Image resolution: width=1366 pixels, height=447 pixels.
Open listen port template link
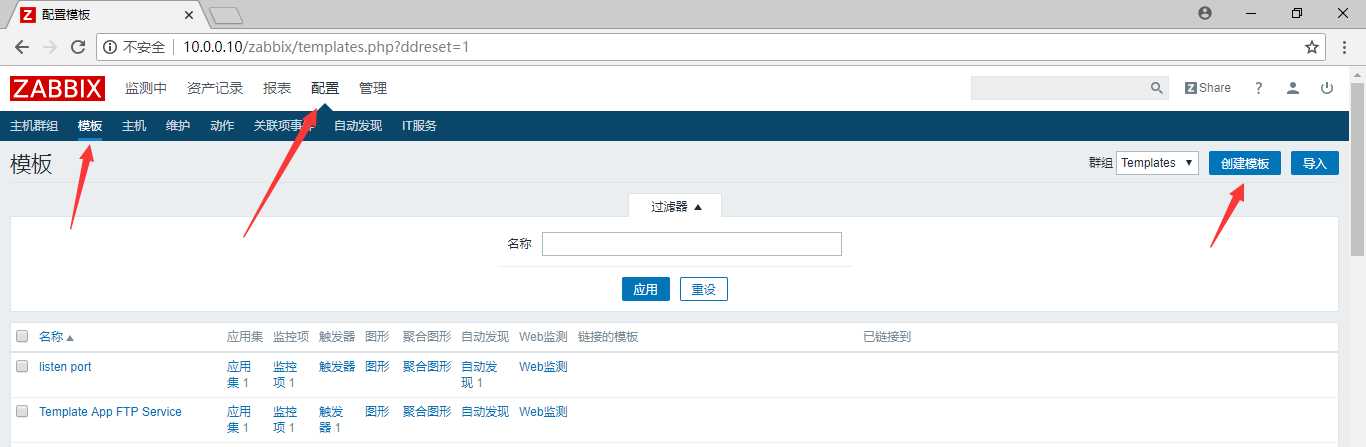[x=65, y=367]
